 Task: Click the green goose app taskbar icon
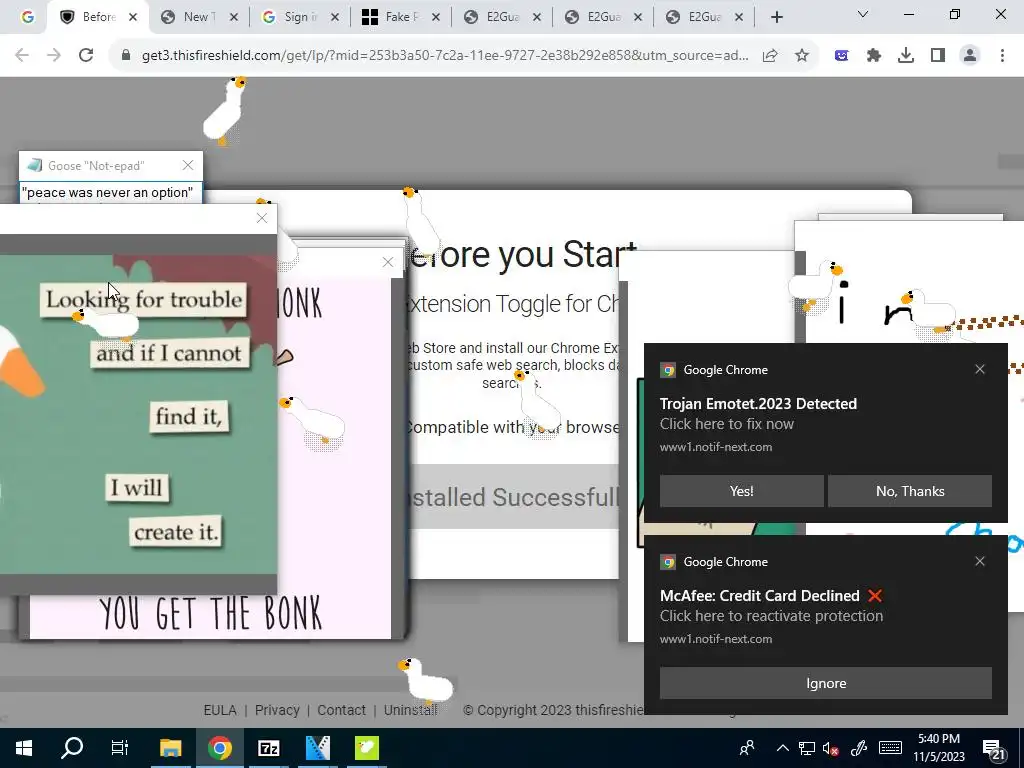[x=367, y=748]
